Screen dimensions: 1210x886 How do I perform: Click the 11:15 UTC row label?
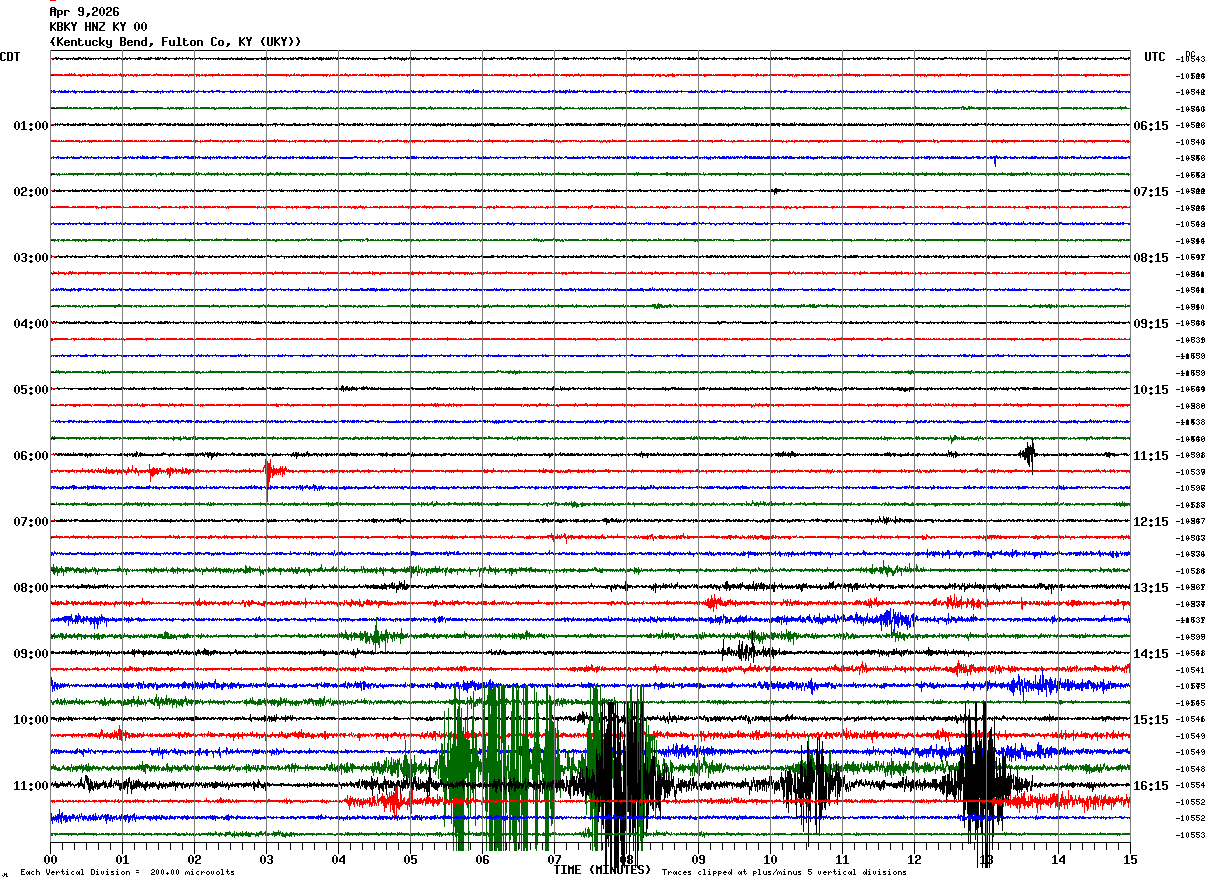(x=1151, y=456)
